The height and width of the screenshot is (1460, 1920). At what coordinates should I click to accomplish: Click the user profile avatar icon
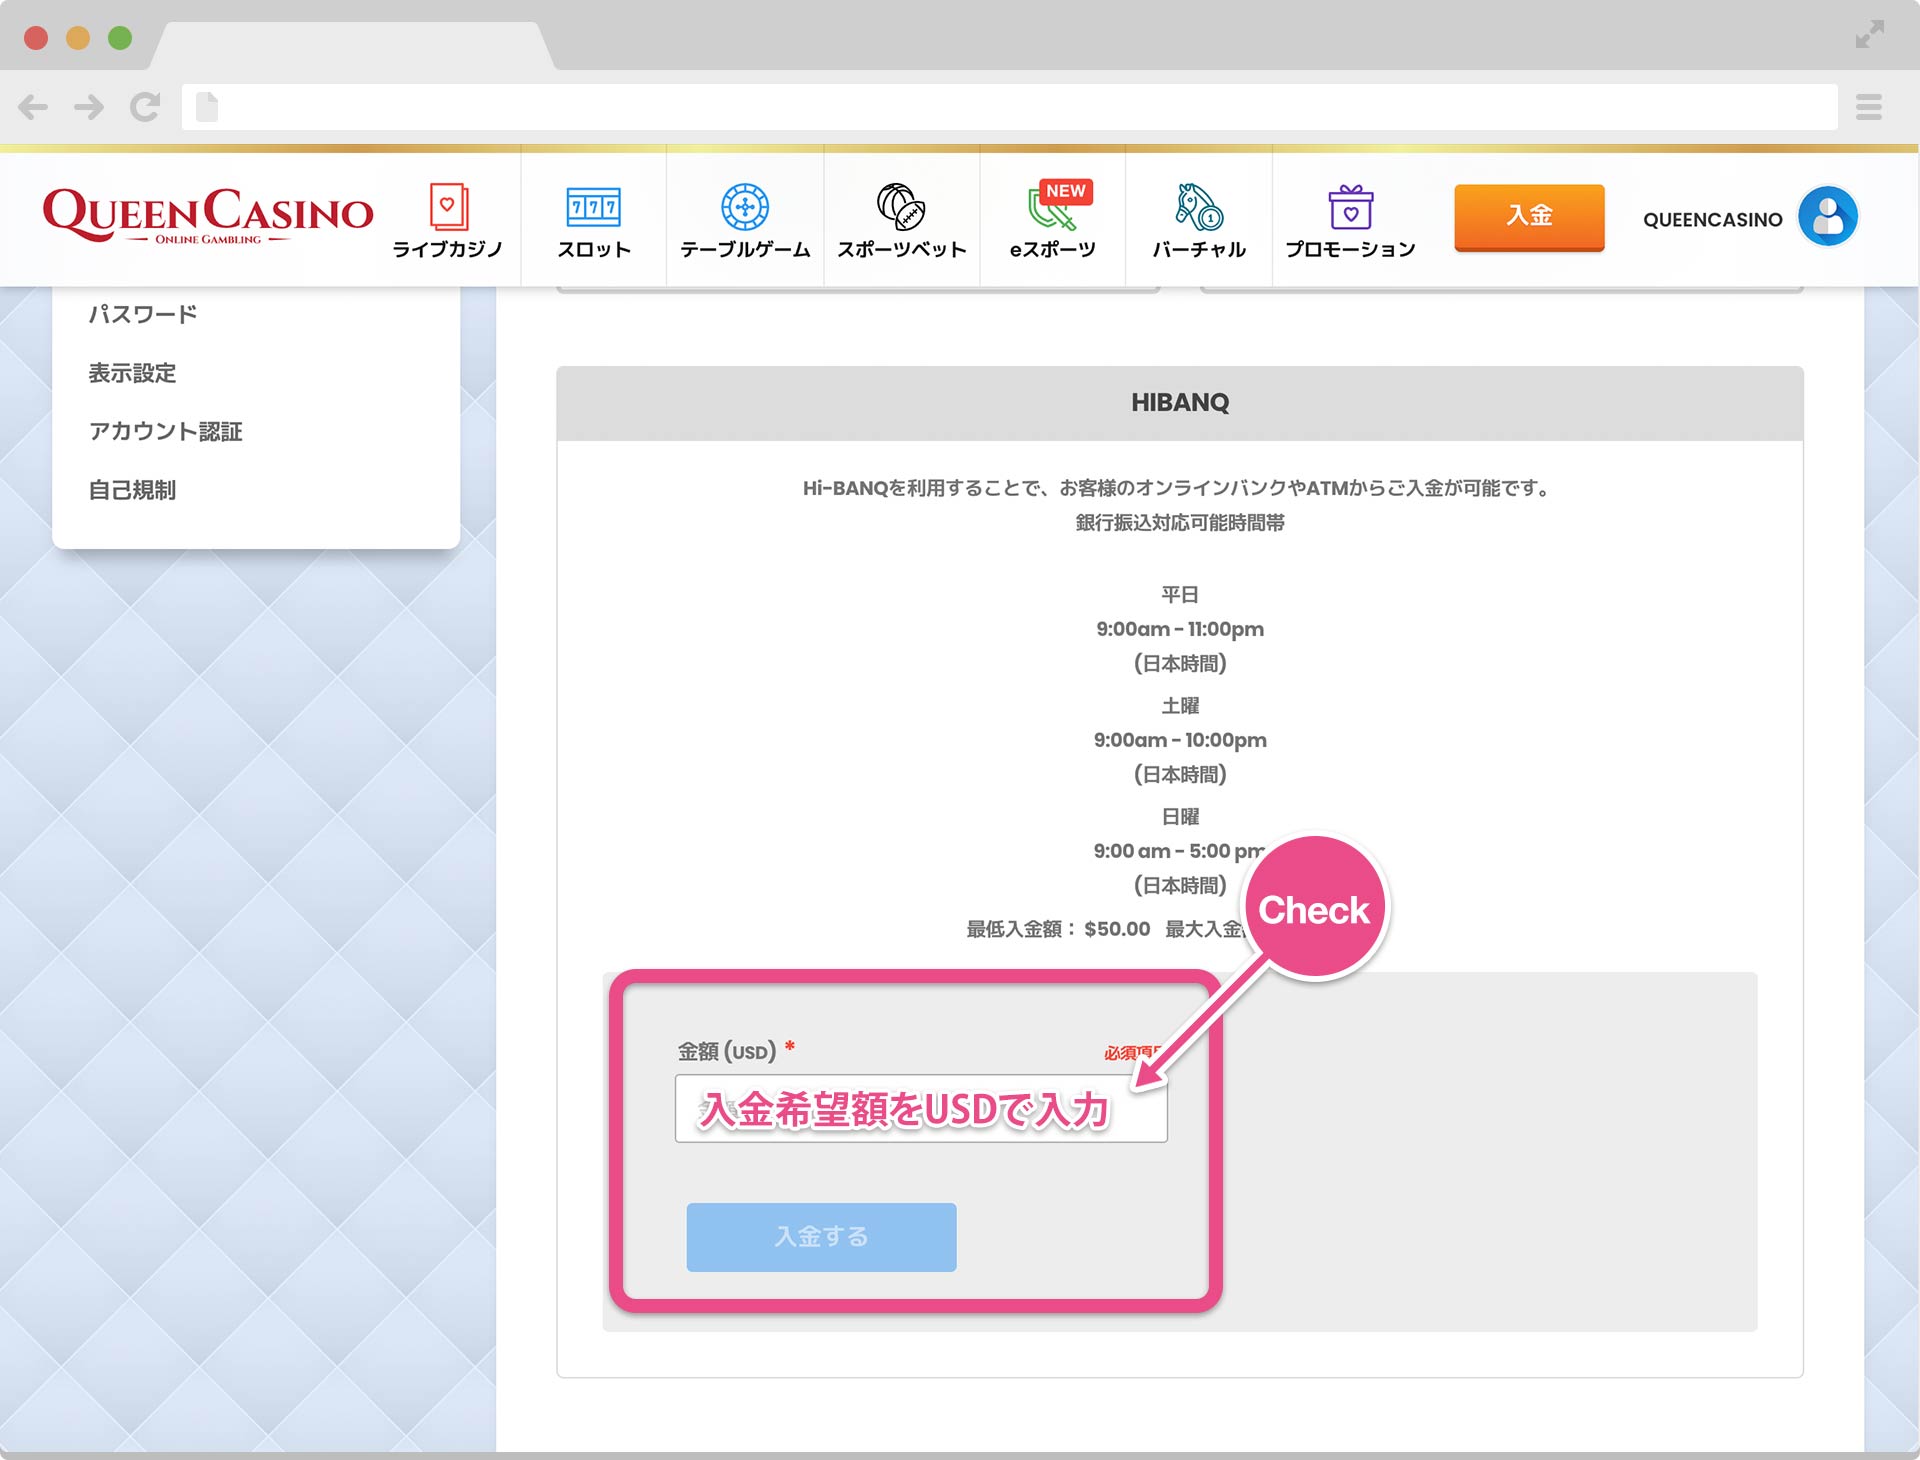[1828, 216]
